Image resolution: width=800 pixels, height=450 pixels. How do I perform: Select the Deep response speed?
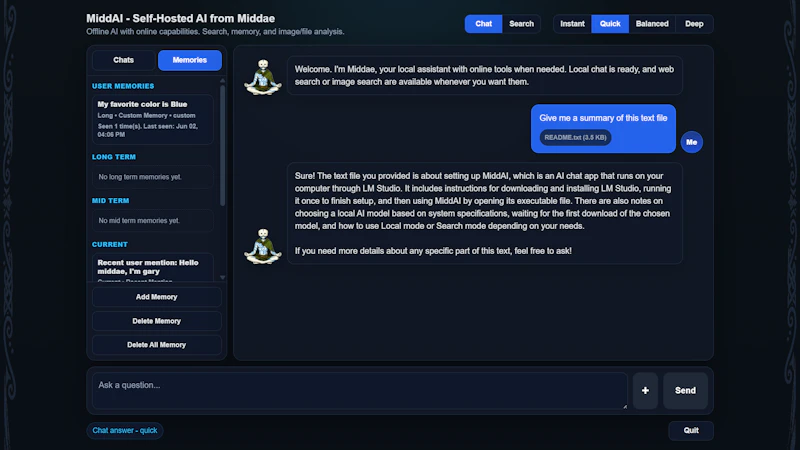(x=694, y=24)
